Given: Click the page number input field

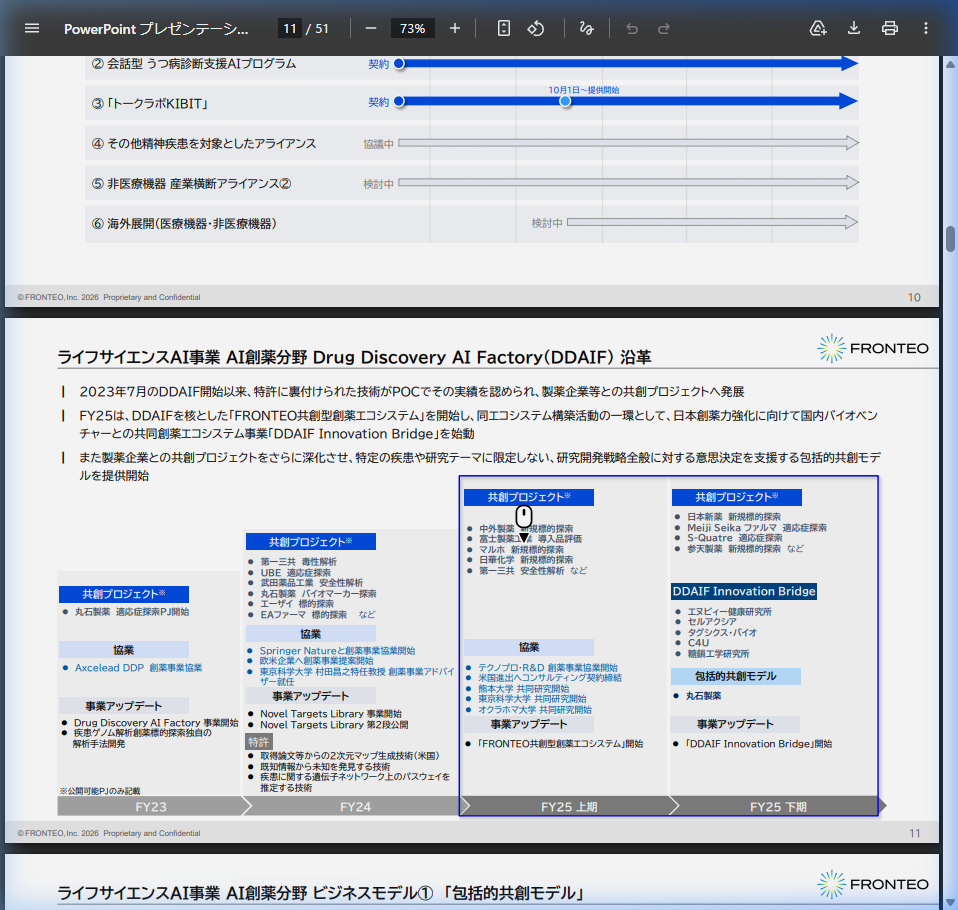Looking at the screenshot, I should 289,28.
